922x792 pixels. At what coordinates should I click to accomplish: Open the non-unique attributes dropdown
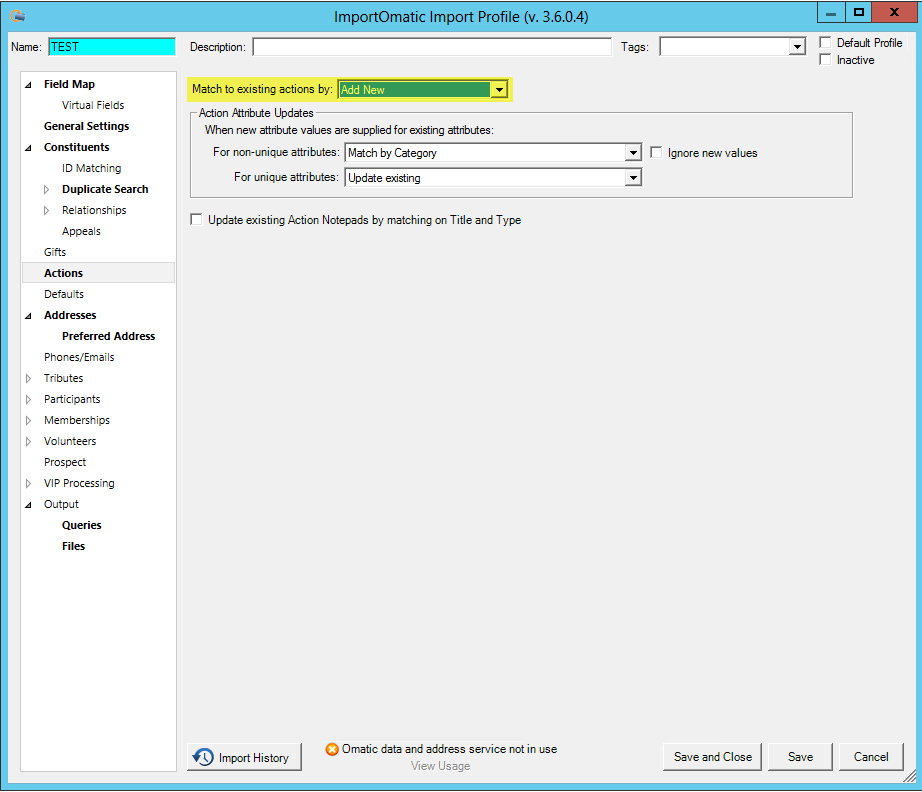point(633,153)
